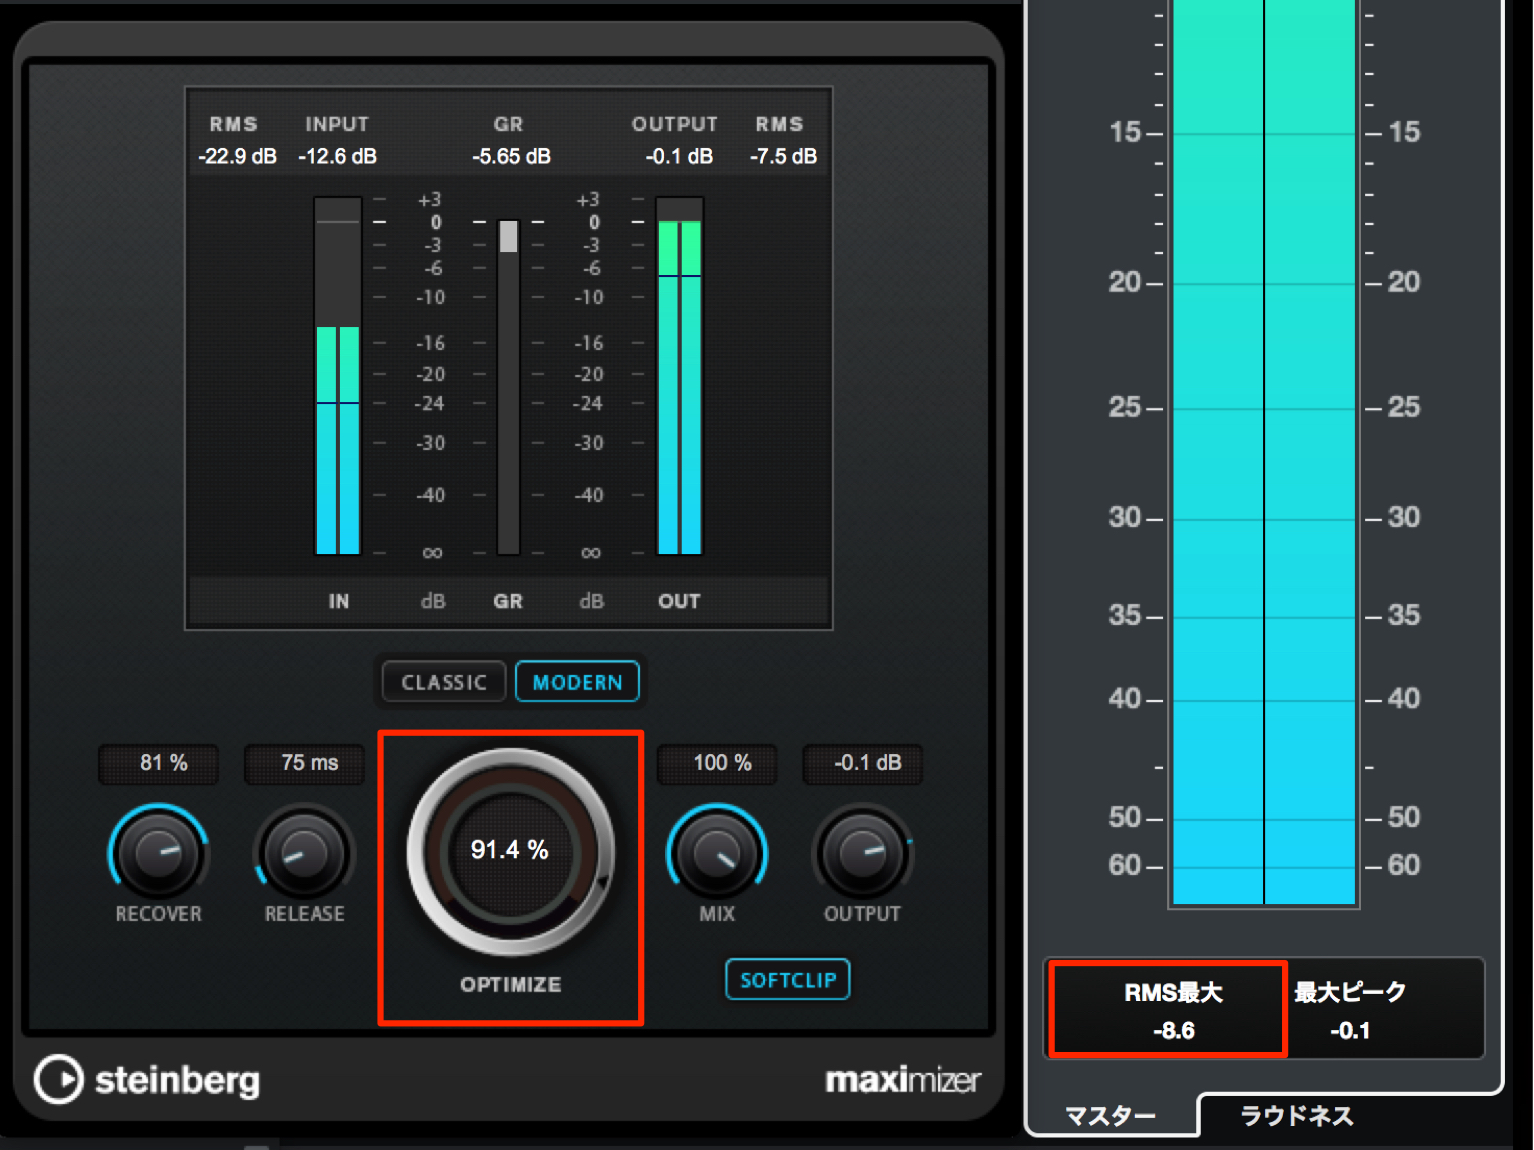Click the Optimize knob at 91.4 %
This screenshot has height=1150, width=1534.
tap(510, 851)
